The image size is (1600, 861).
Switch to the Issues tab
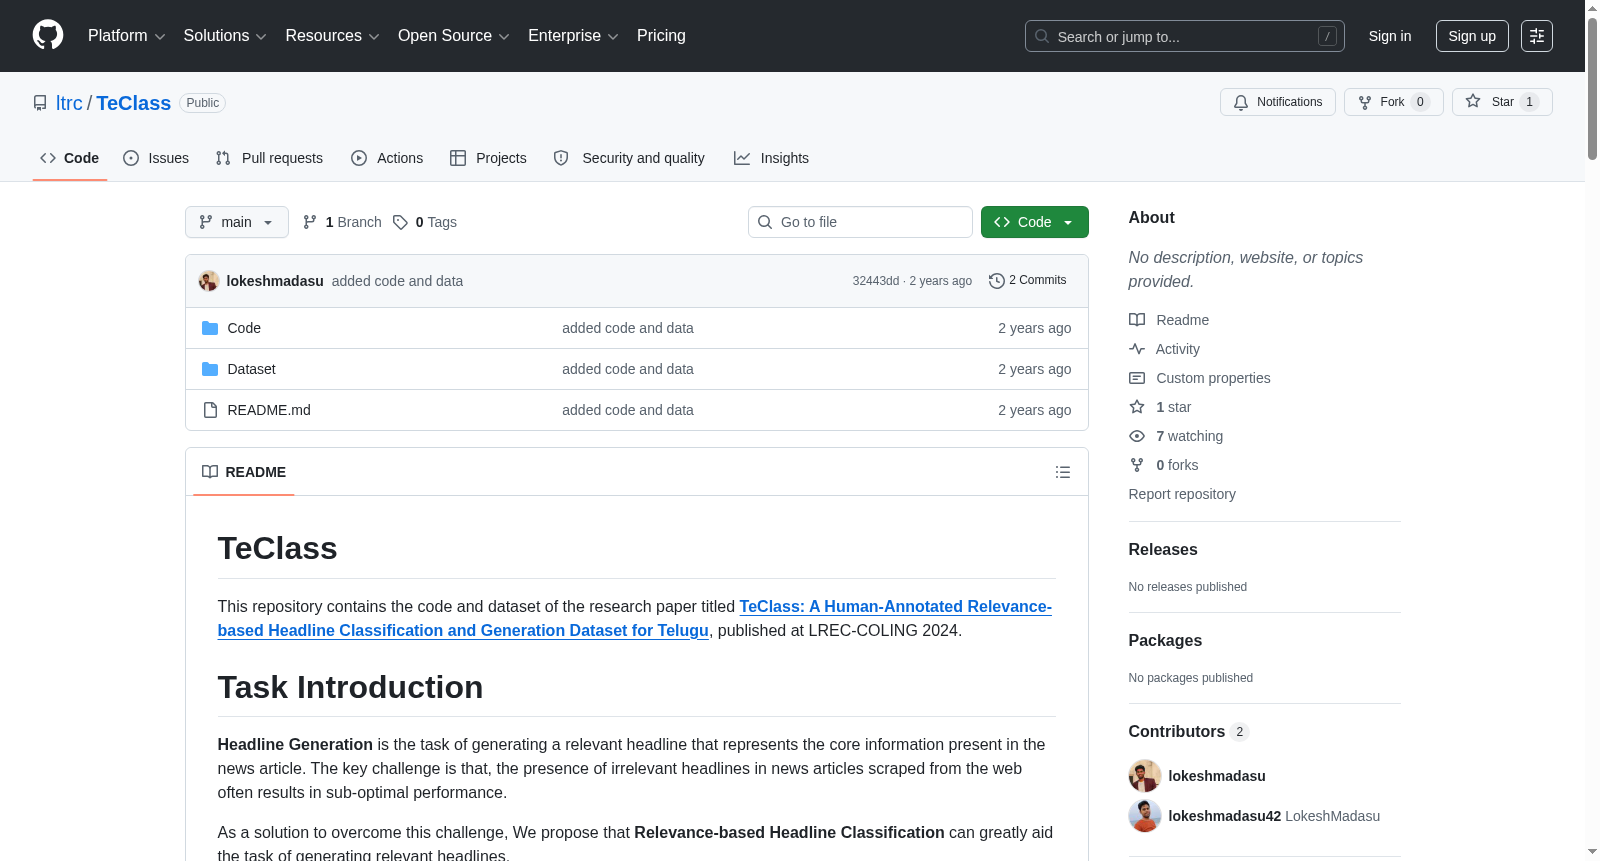coord(156,158)
